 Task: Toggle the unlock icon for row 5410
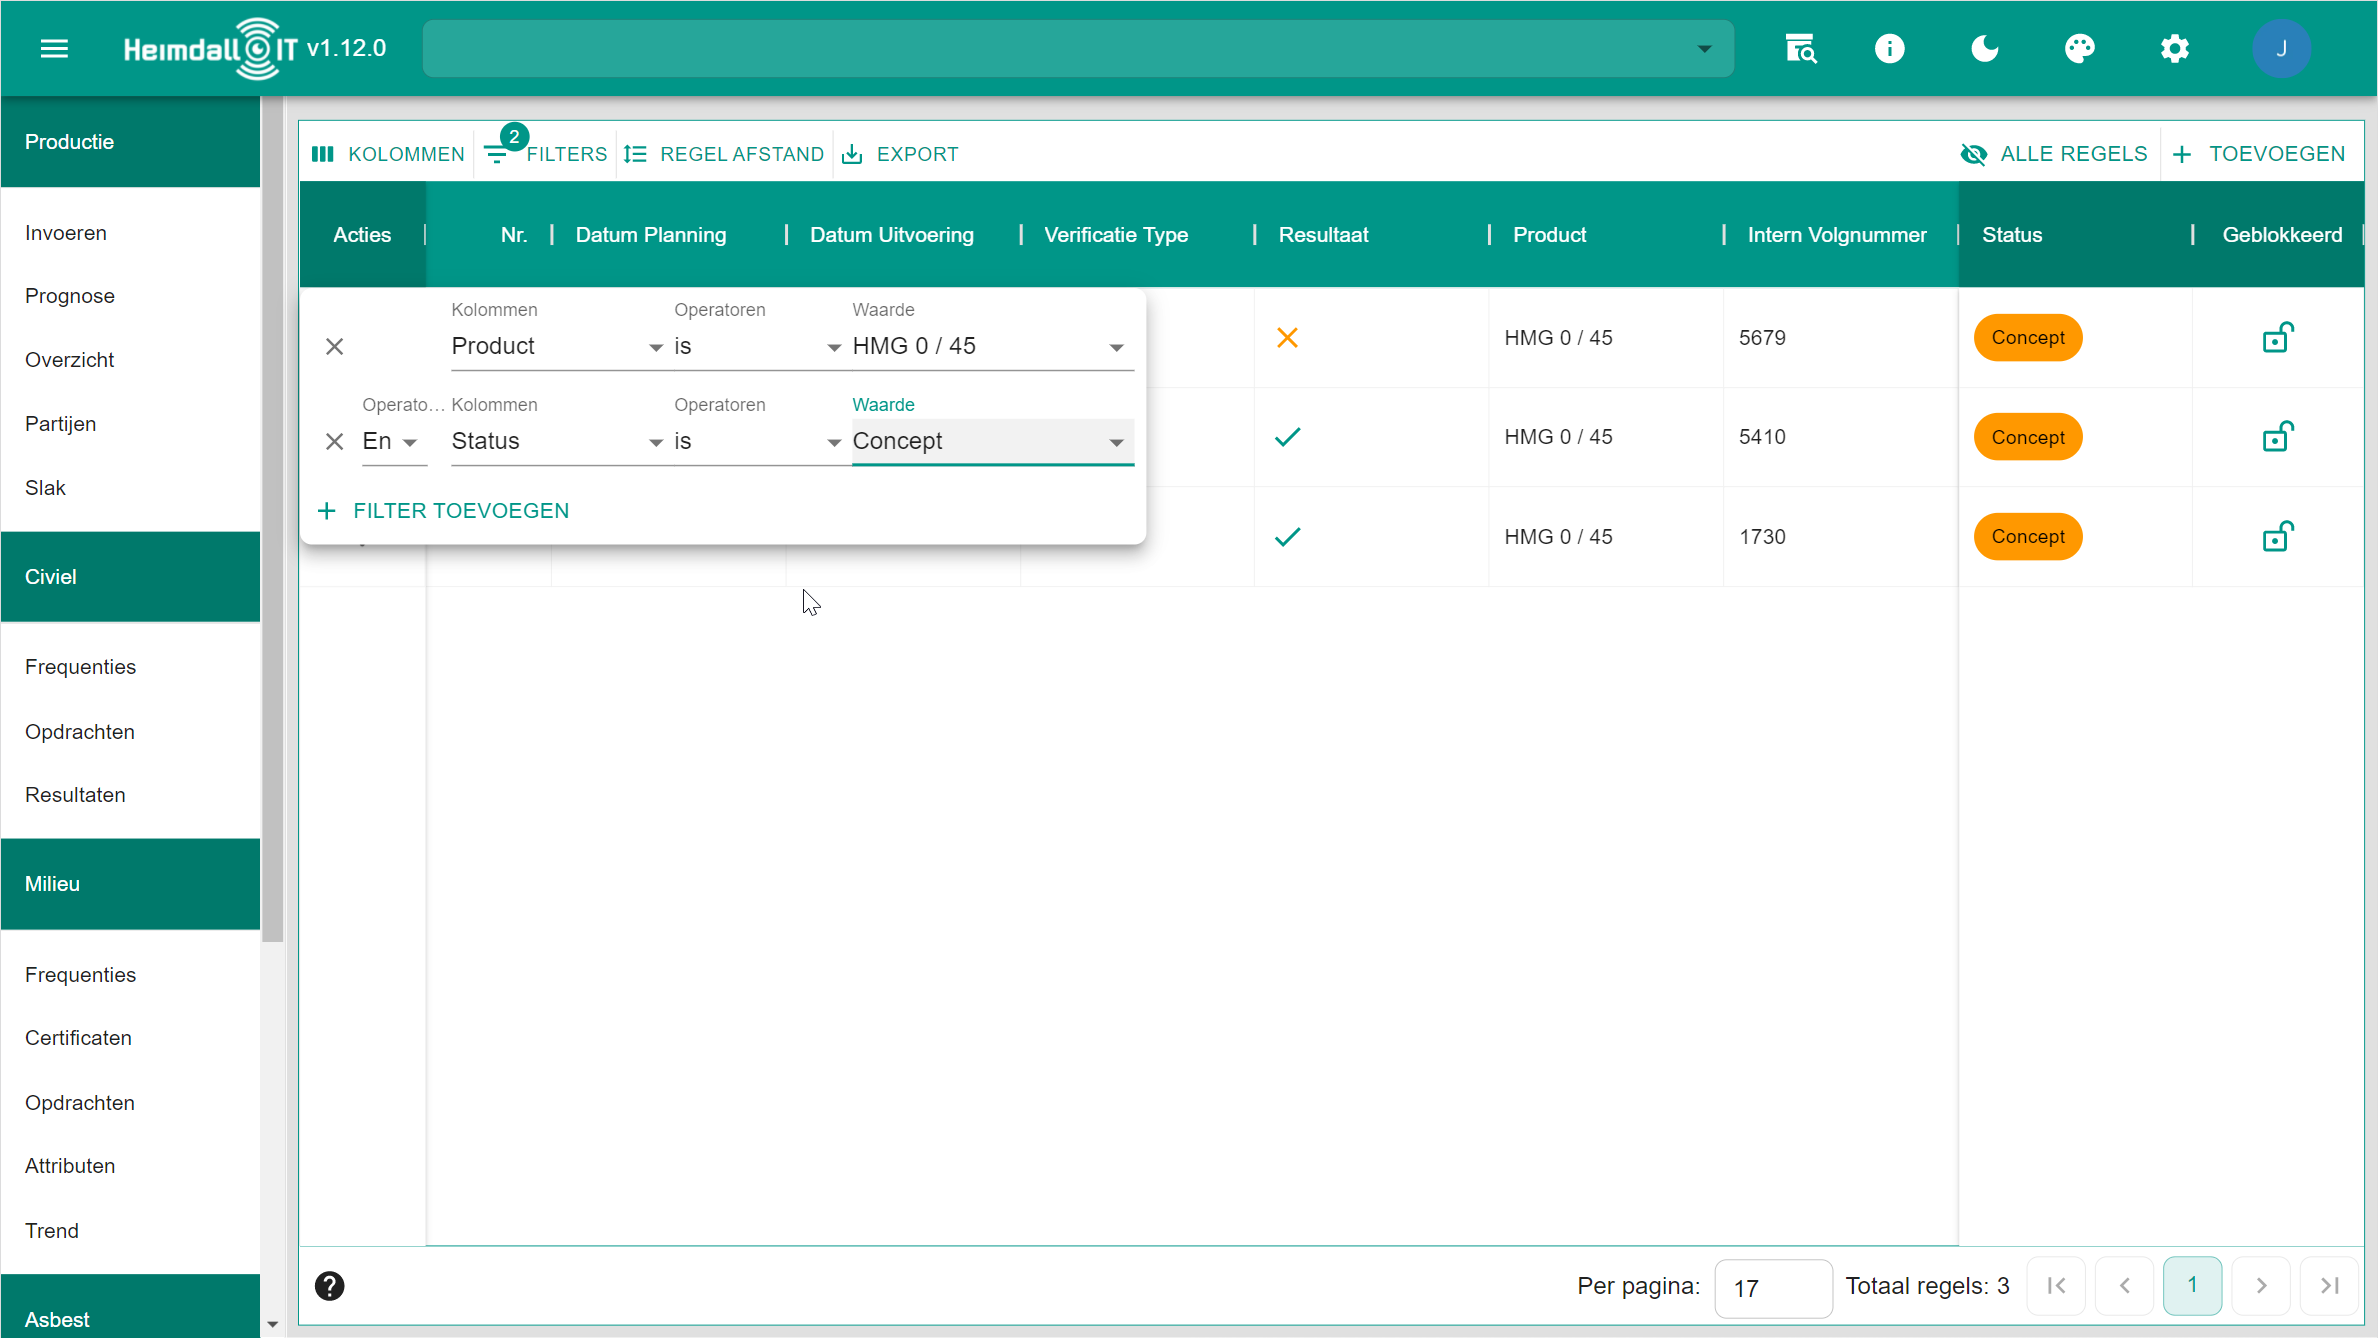click(2277, 437)
